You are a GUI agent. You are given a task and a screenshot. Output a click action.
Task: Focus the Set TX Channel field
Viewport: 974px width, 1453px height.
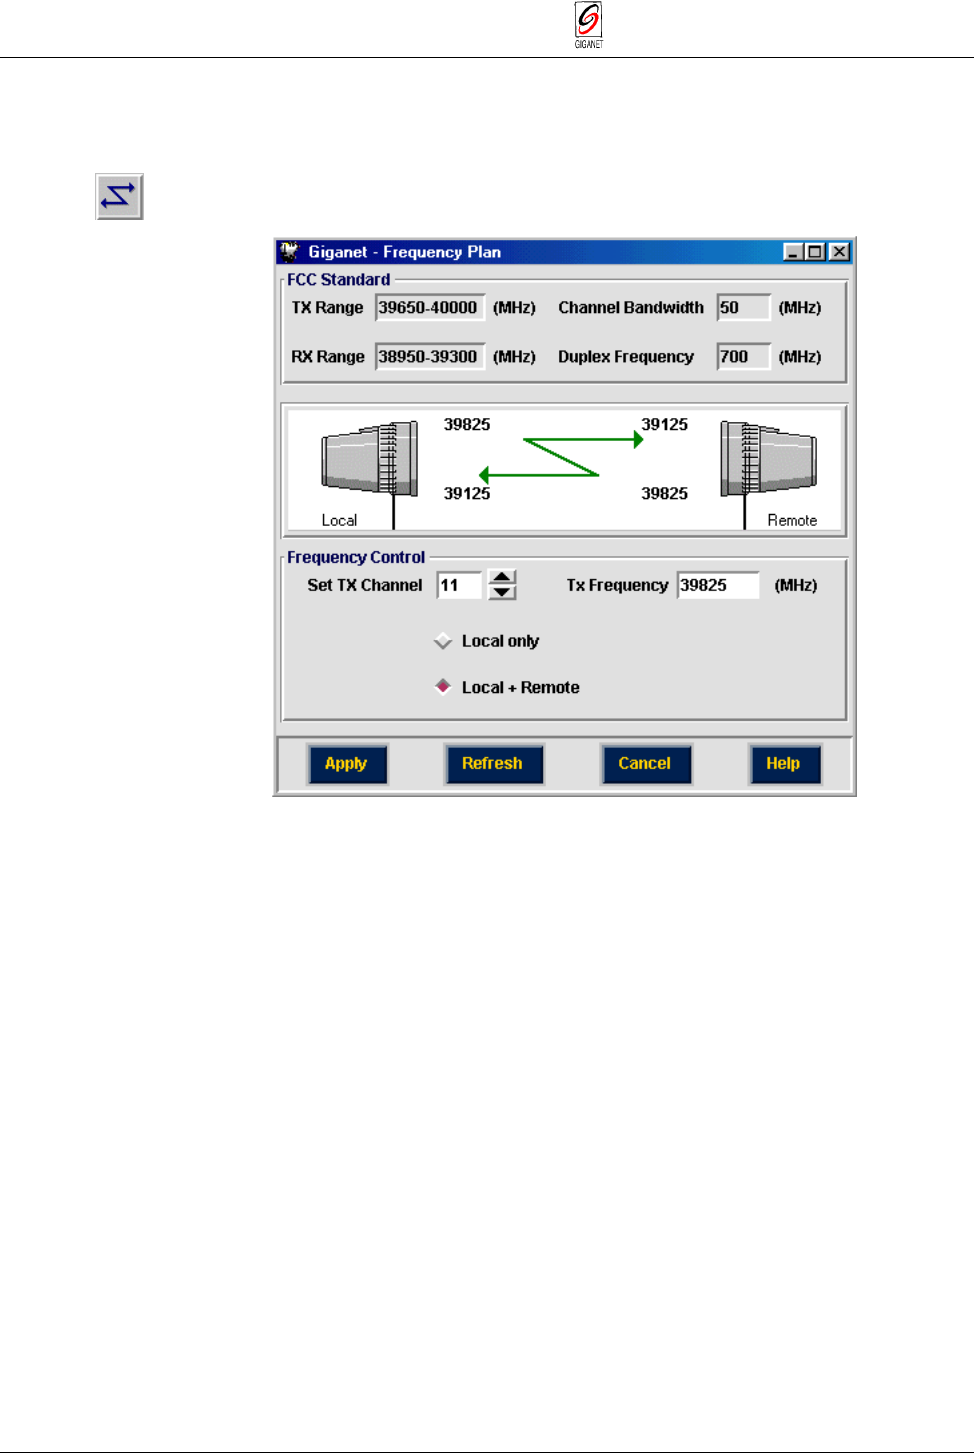point(460,585)
